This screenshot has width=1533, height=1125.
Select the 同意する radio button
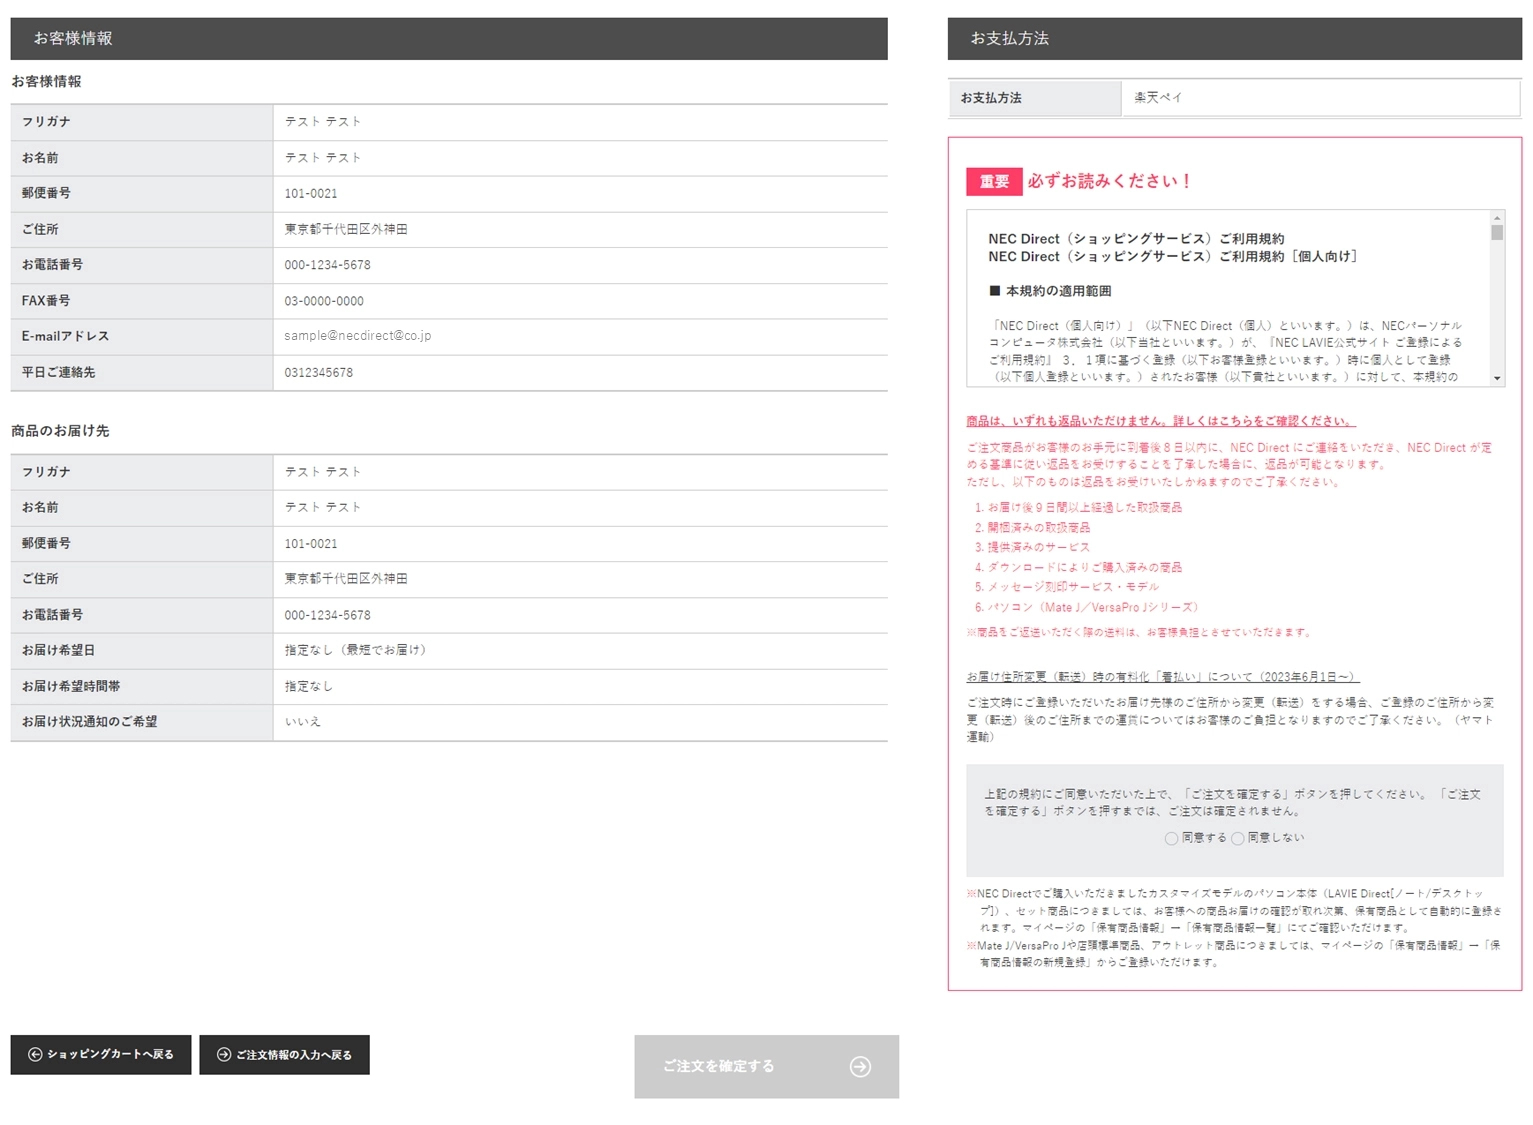(x=1171, y=838)
